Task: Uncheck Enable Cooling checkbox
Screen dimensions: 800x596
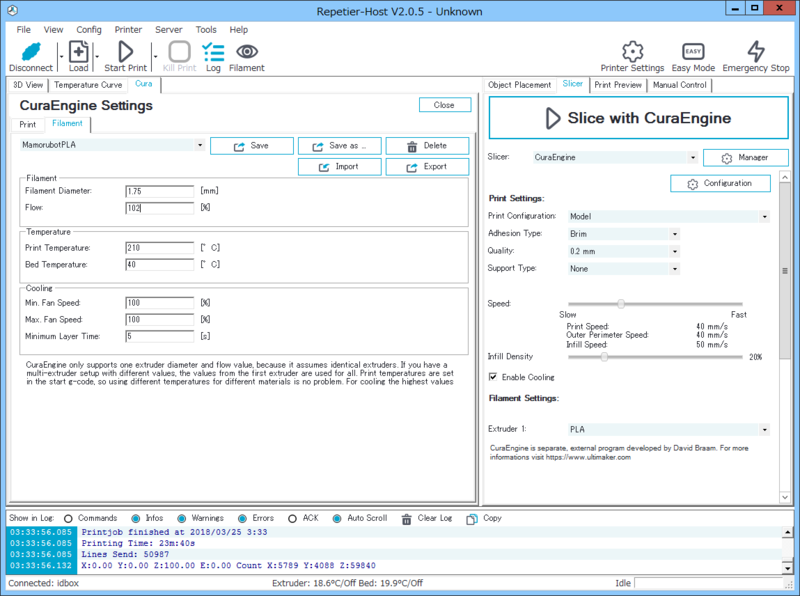Action: tap(493, 377)
